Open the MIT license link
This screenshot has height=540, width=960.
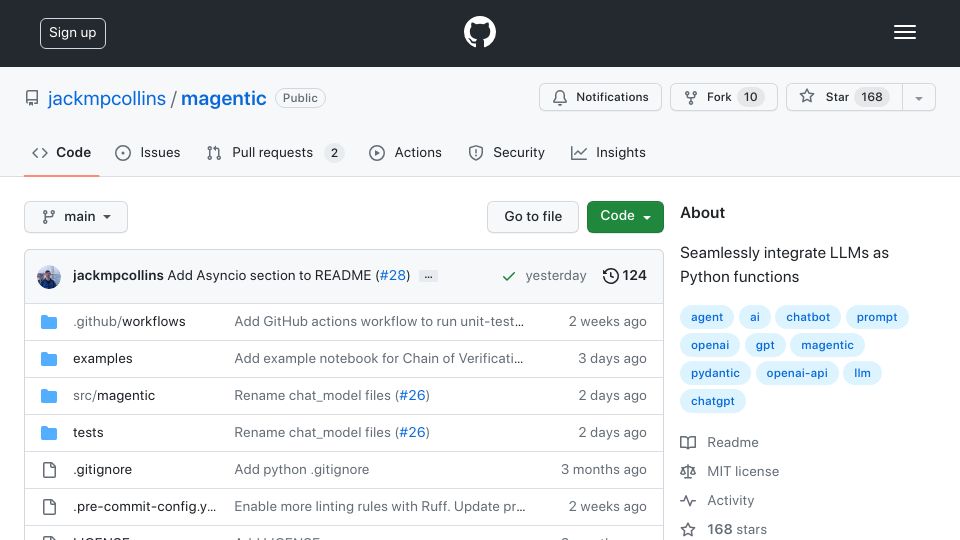[730, 471]
